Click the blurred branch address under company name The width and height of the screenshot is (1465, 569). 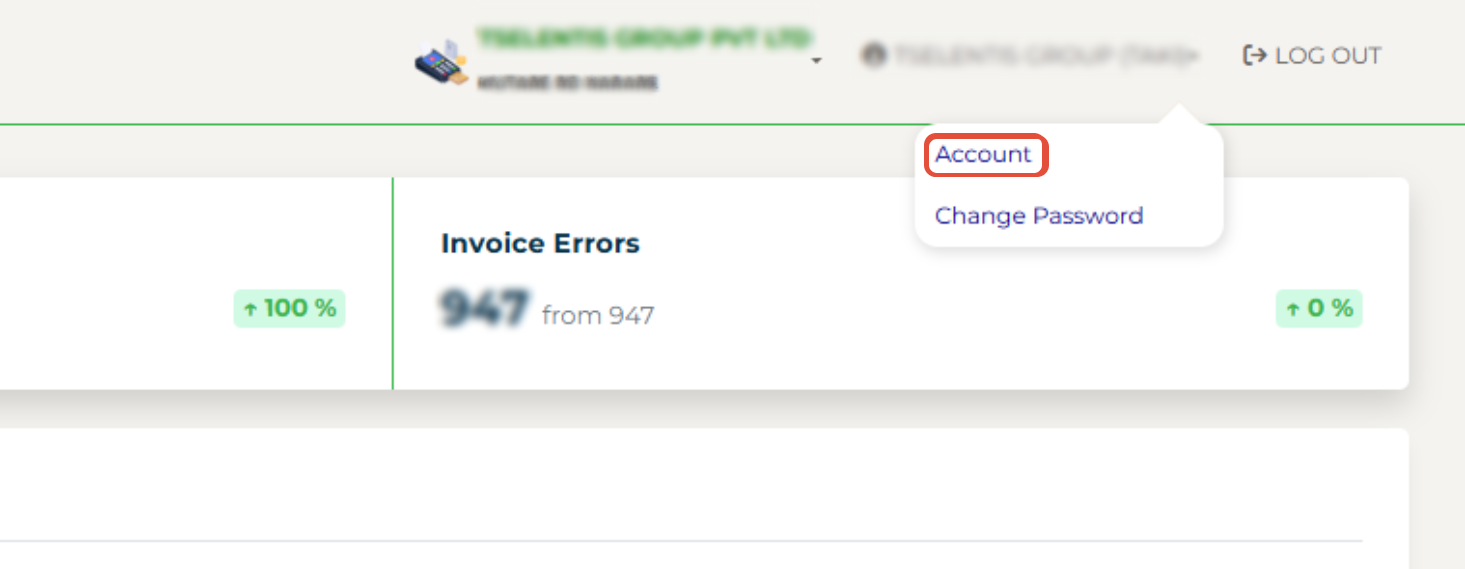pos(567,83)
